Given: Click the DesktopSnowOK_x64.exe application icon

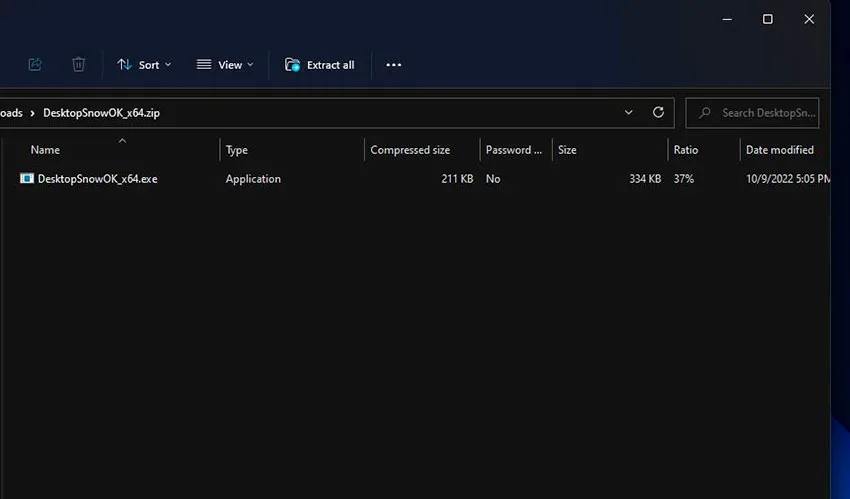Looking at the screenshot, I should (27, 178).
